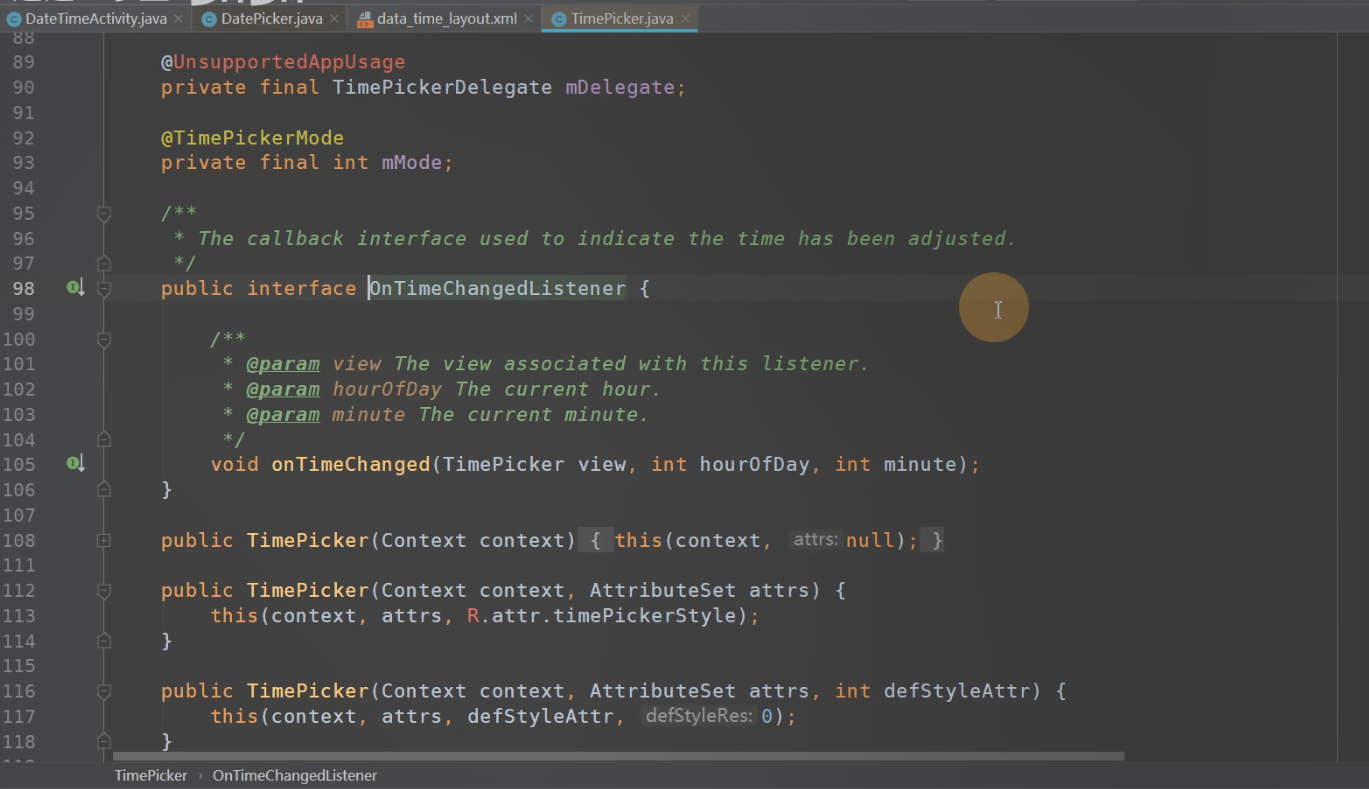Click the mDelegate field name
This screenshot has height=789, width=1369.
click(x=620, y=87)
